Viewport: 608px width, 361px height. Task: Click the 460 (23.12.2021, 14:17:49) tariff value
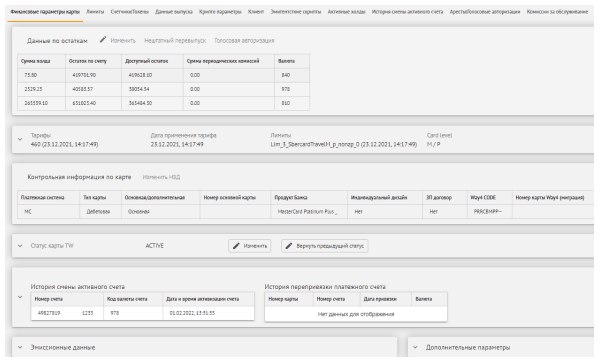tap(64, 144)
